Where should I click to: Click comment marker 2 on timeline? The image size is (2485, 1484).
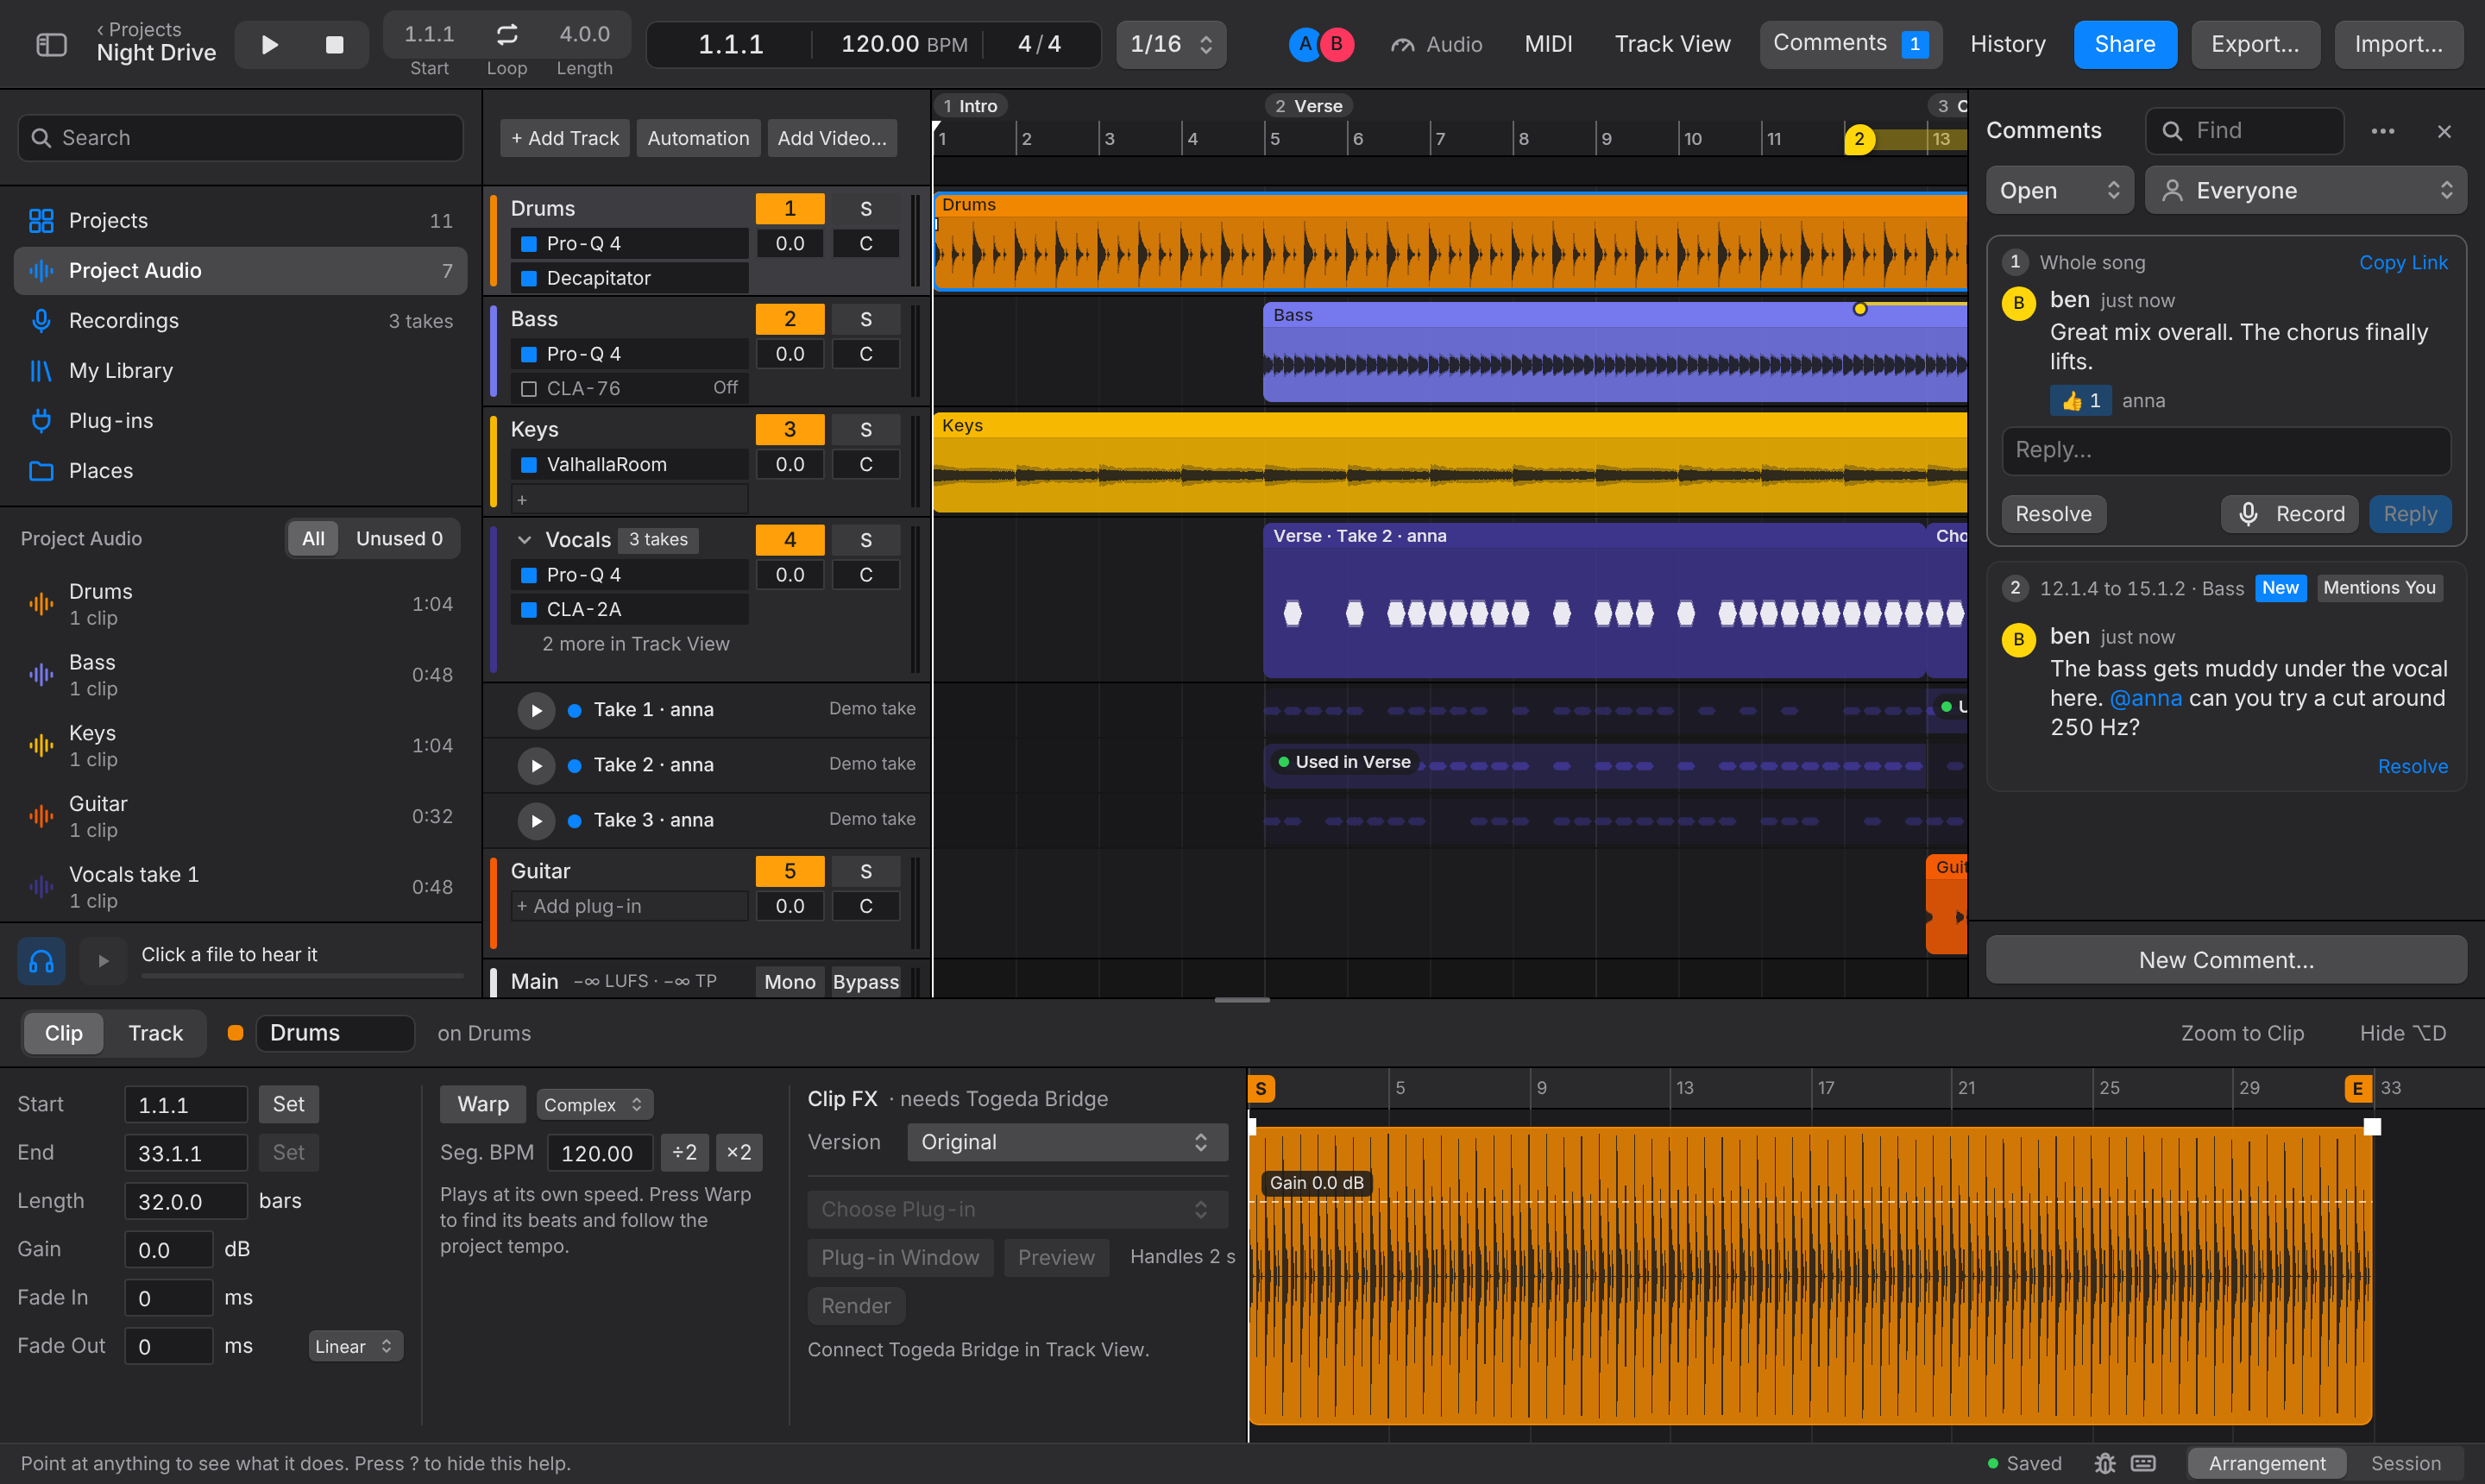click(1859, 139)
